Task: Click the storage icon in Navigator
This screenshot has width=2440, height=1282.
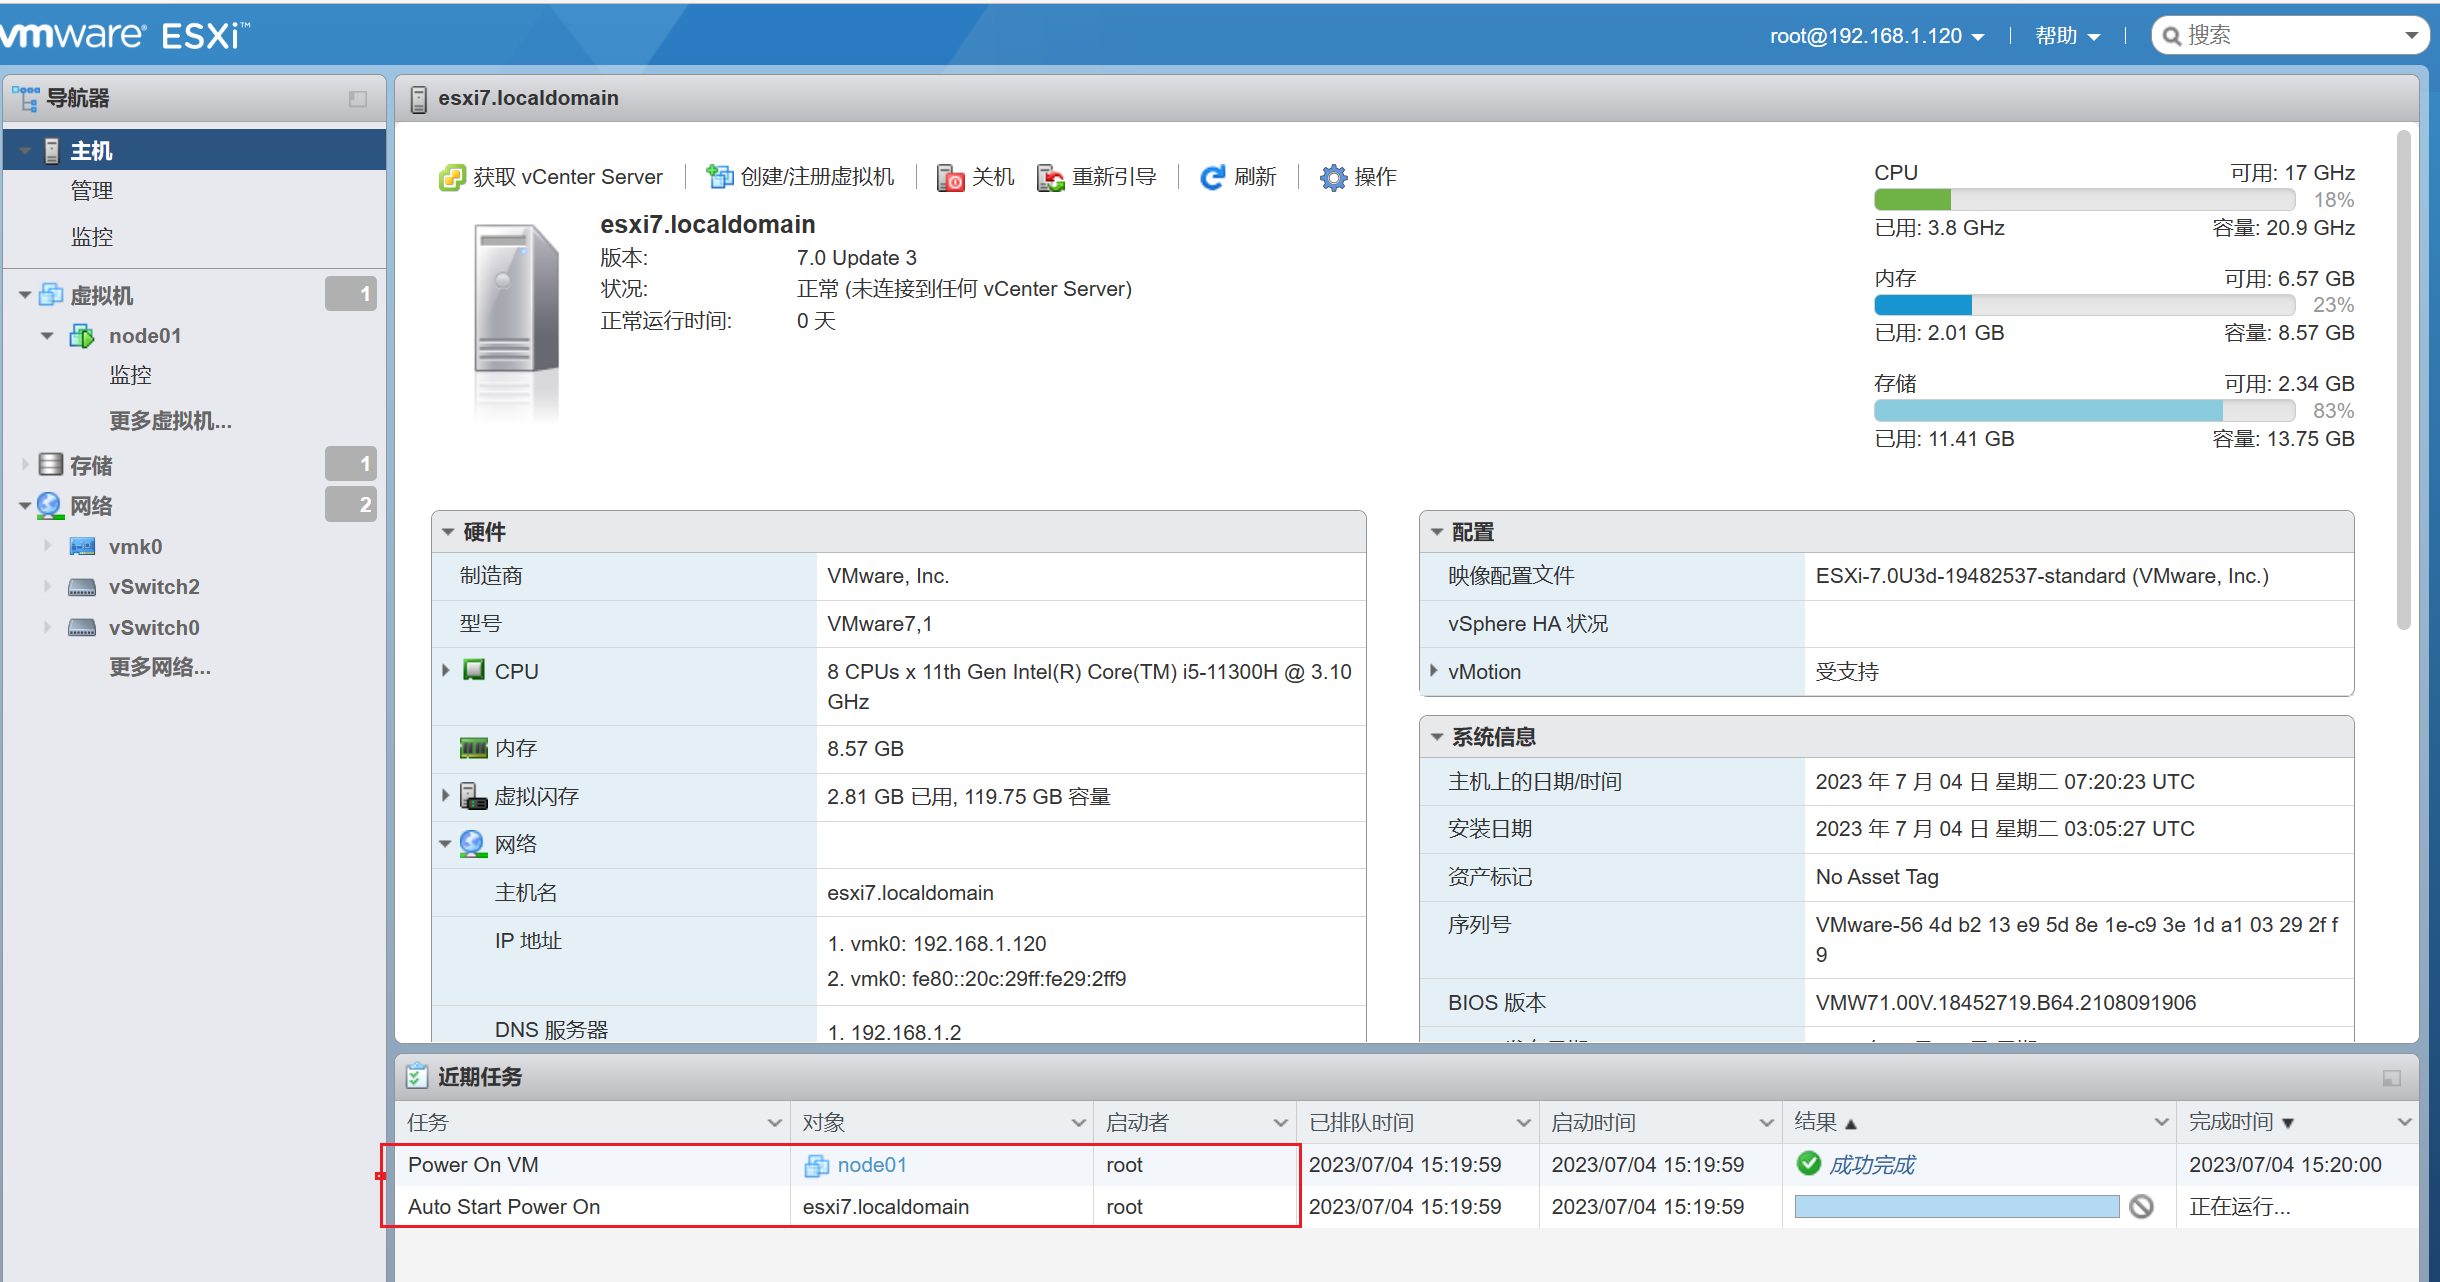Action: tap(51, 464)
